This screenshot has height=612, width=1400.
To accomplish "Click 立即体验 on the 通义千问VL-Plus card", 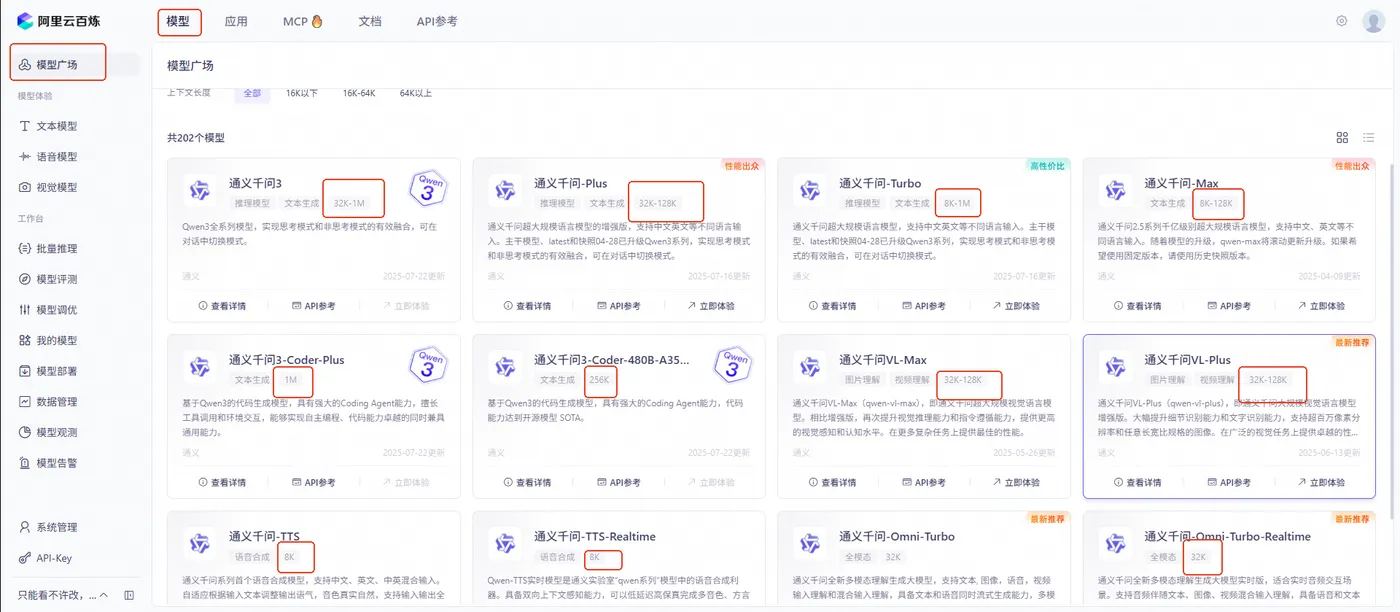I will [1321, 482].
